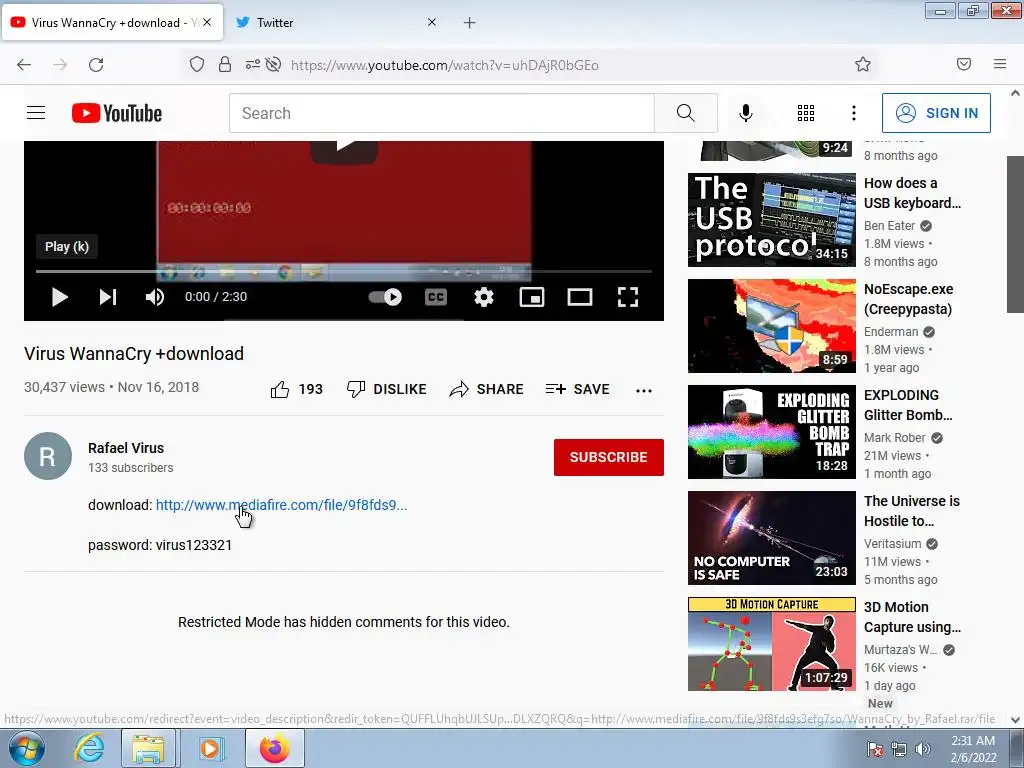Click the search magnifier button
1024x768 pixels.
coord(686,113)
